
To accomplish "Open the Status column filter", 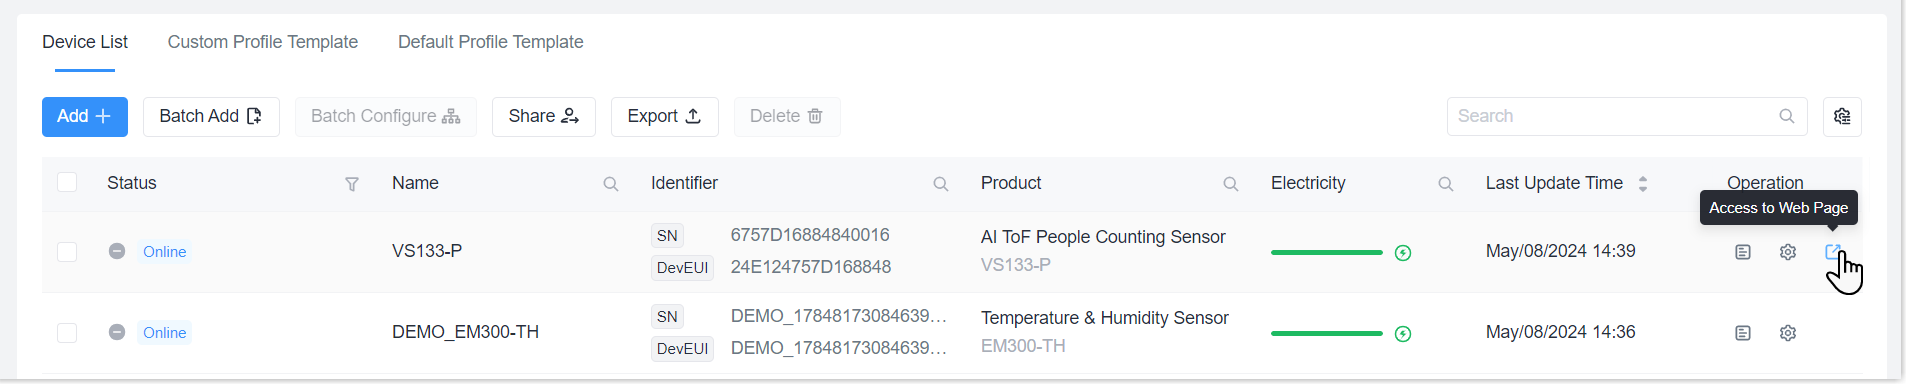I will [352, 184].
